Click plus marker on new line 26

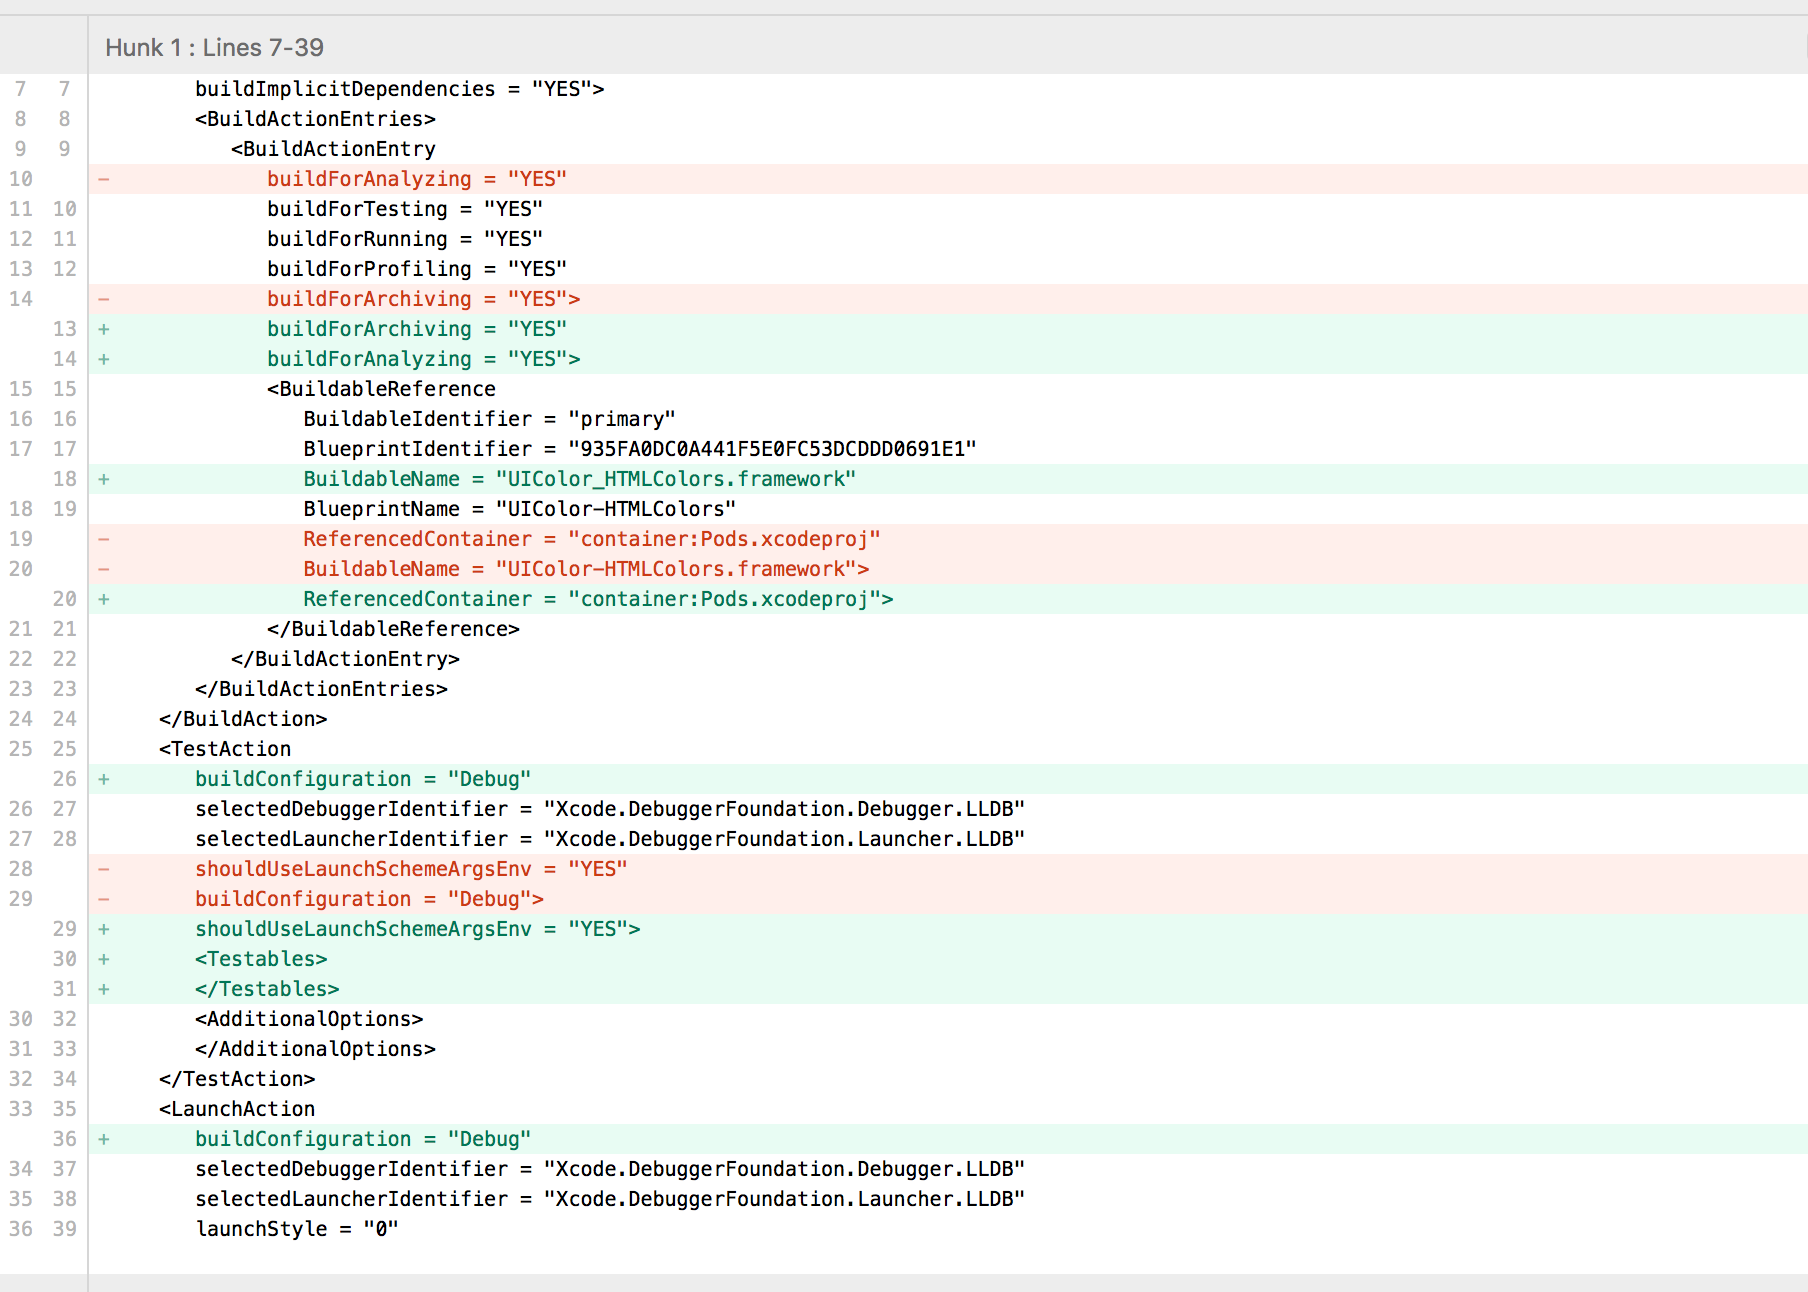pyautogui.click(x=103, y=779)
